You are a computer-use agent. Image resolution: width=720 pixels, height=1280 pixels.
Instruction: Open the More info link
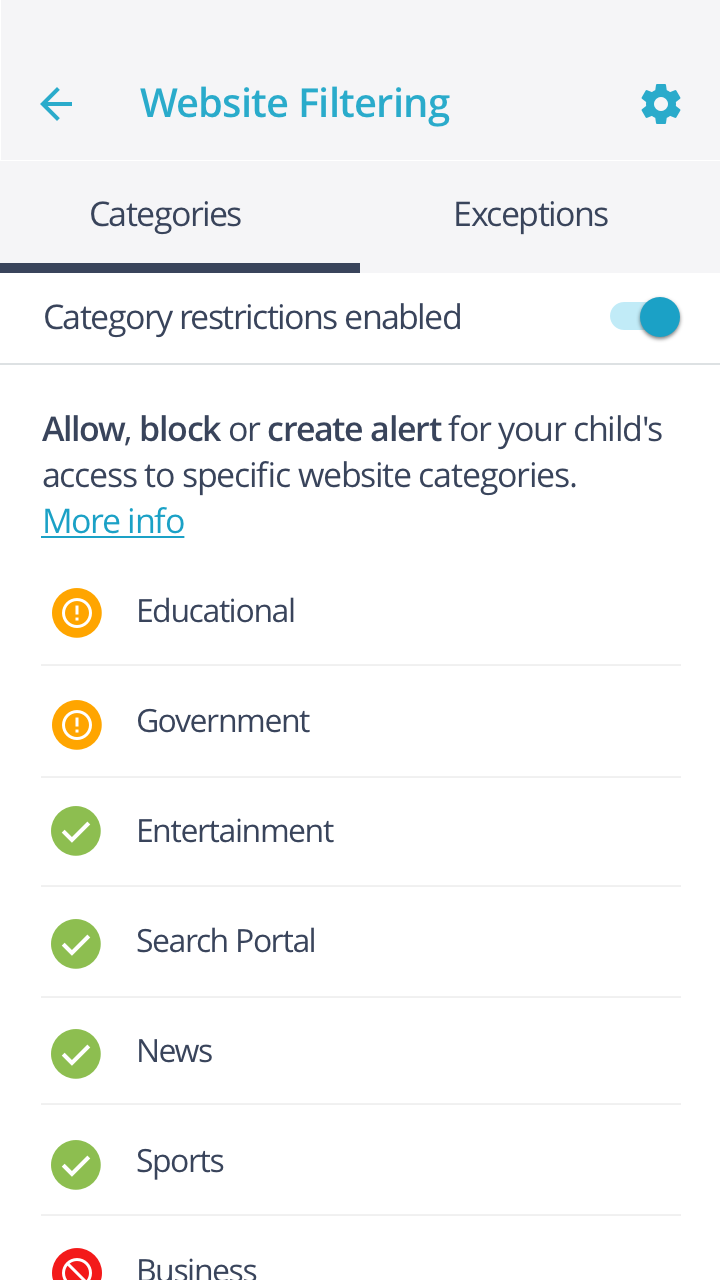click(x=113, y=521)
